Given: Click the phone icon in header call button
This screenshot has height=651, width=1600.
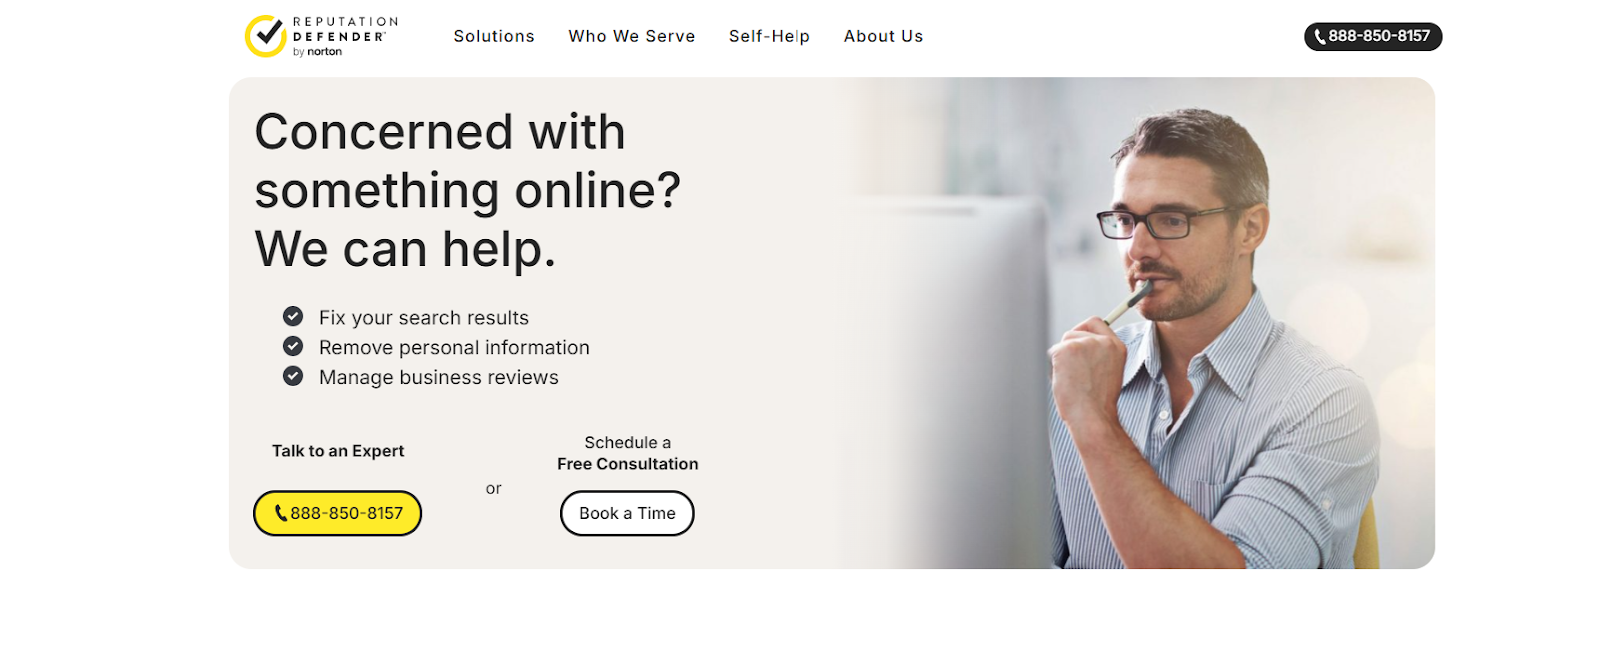Looking at the screenshot, I should point(1320,37).
